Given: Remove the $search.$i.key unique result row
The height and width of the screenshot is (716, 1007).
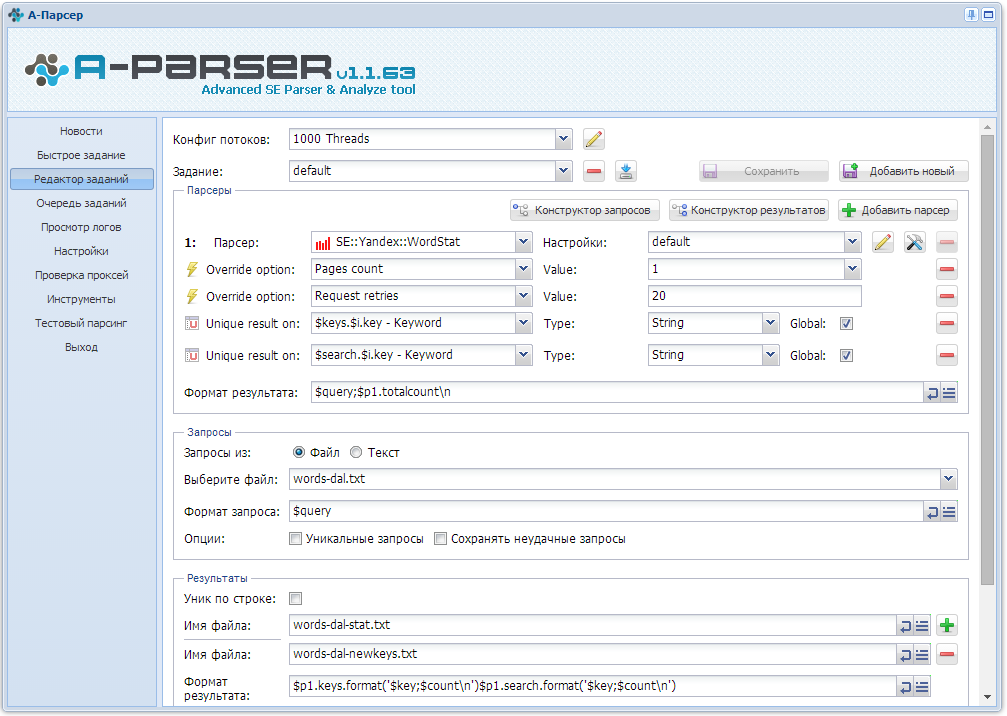Looking at the screenshot, I should point(947,355).
